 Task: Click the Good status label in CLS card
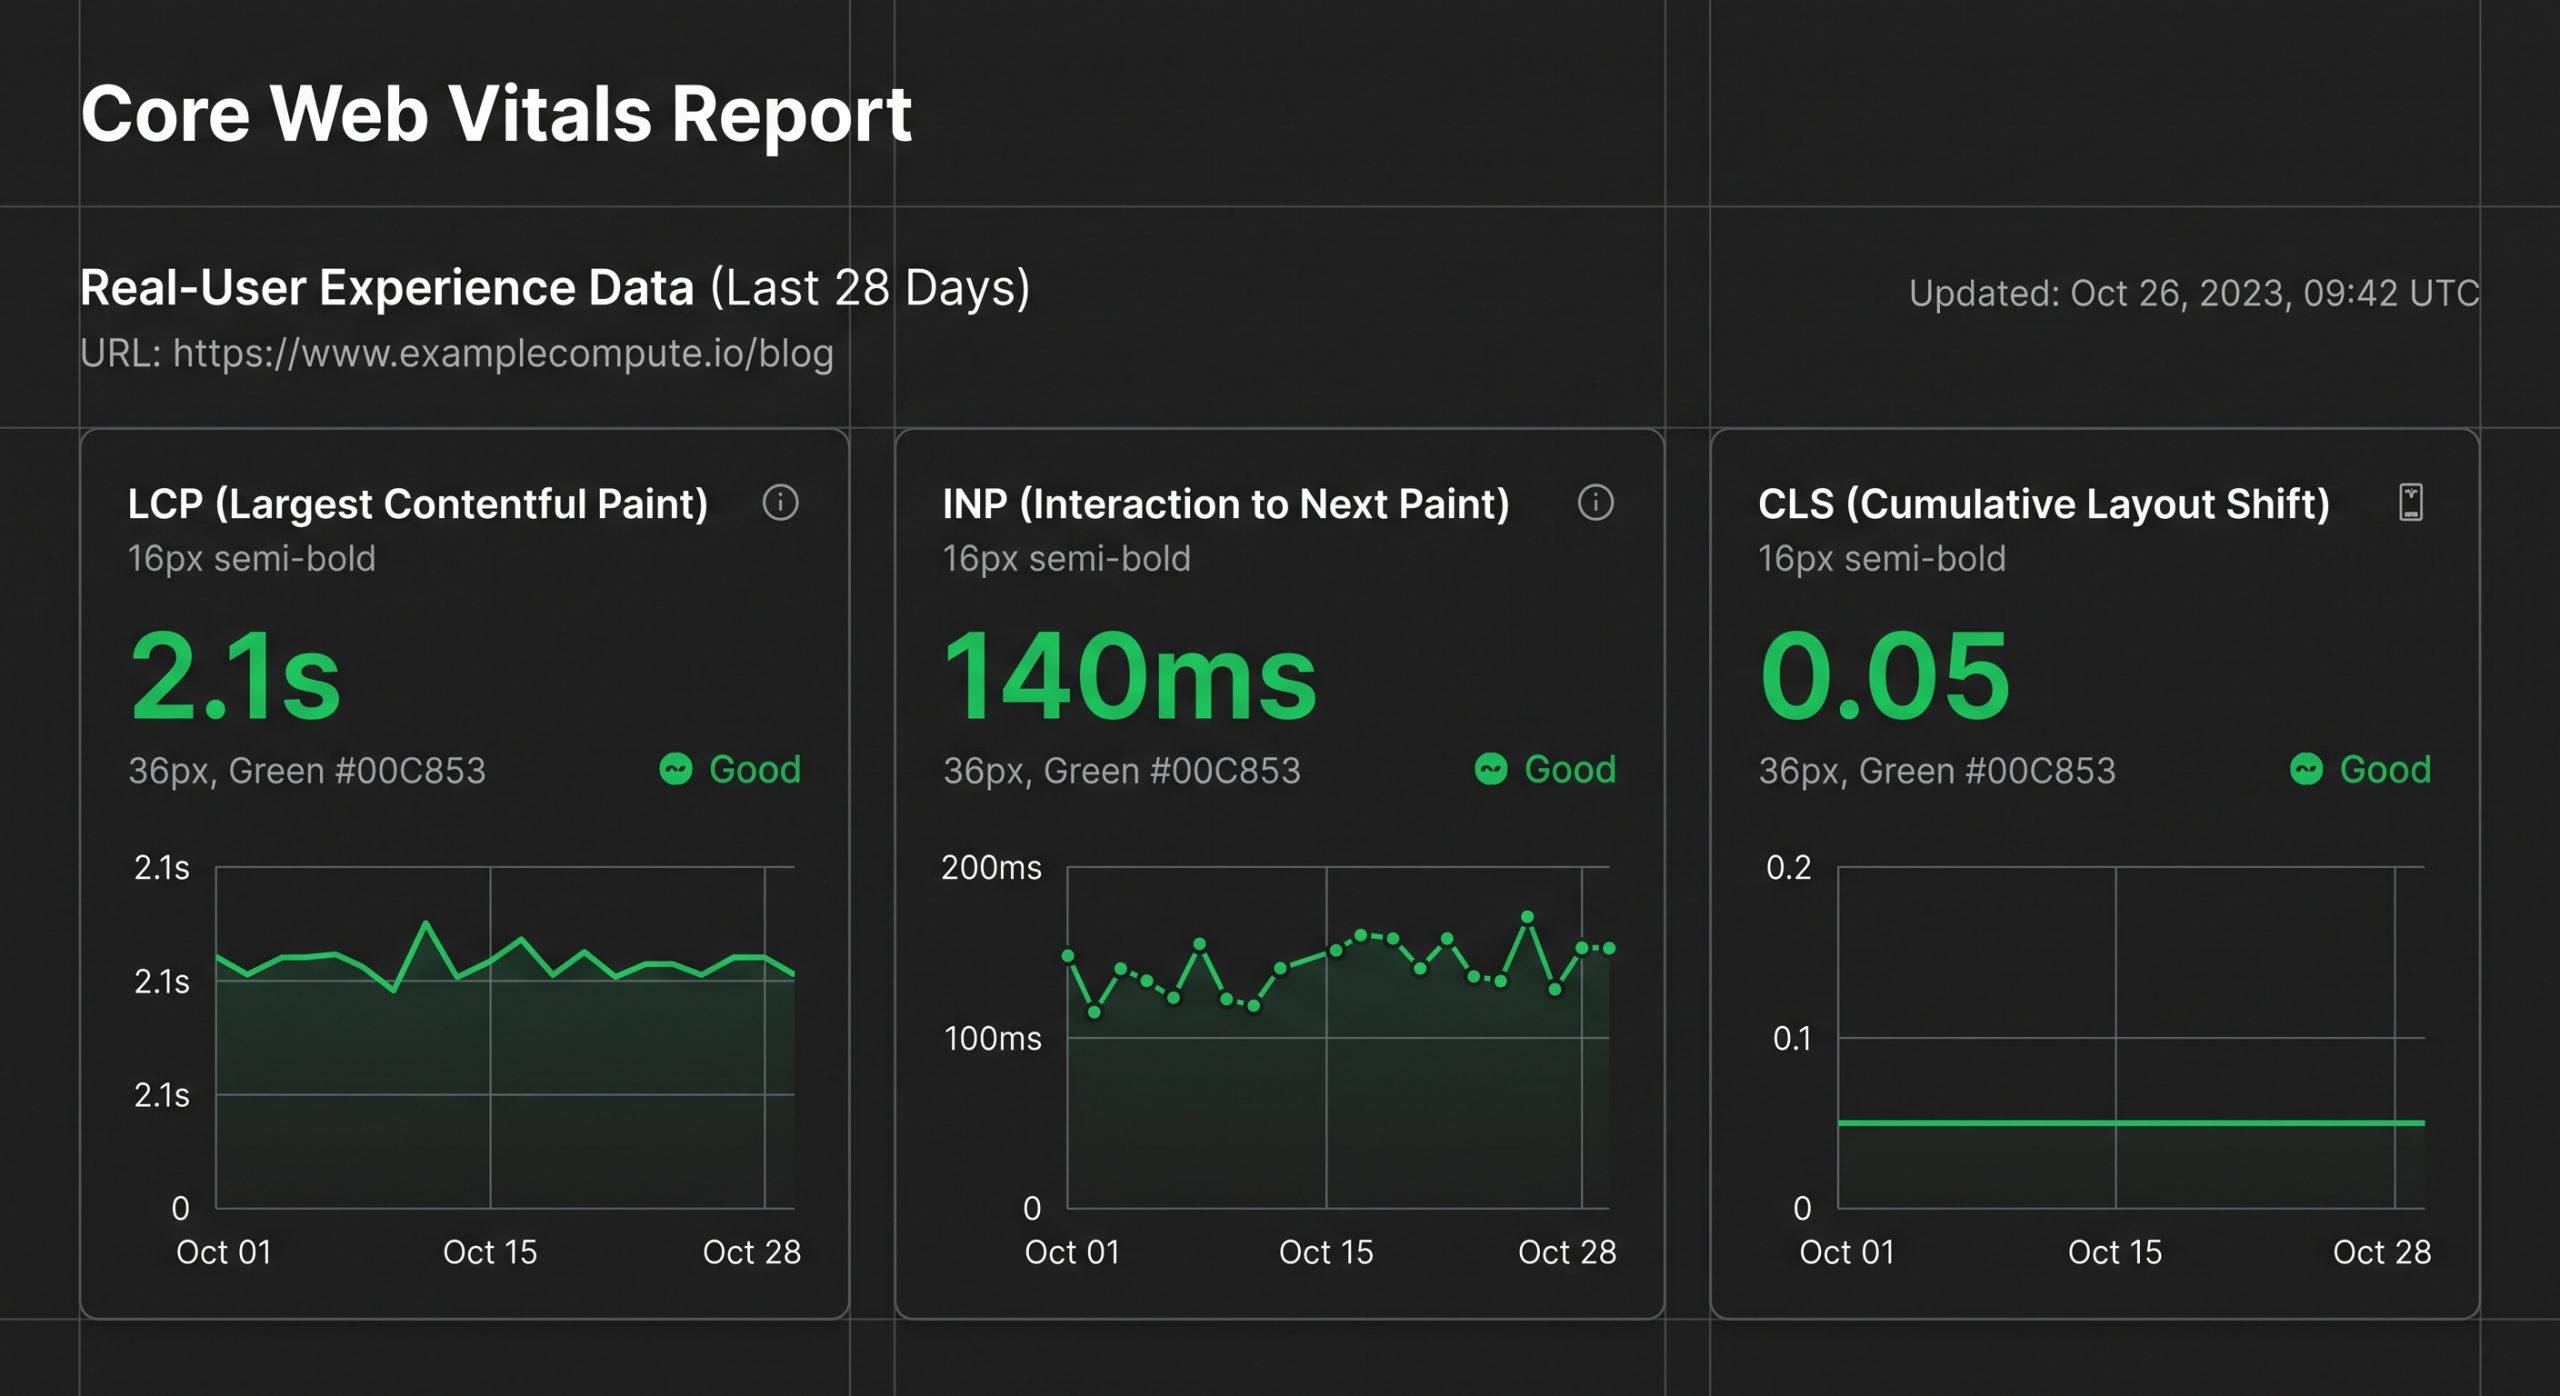[x=2385, y=769]
